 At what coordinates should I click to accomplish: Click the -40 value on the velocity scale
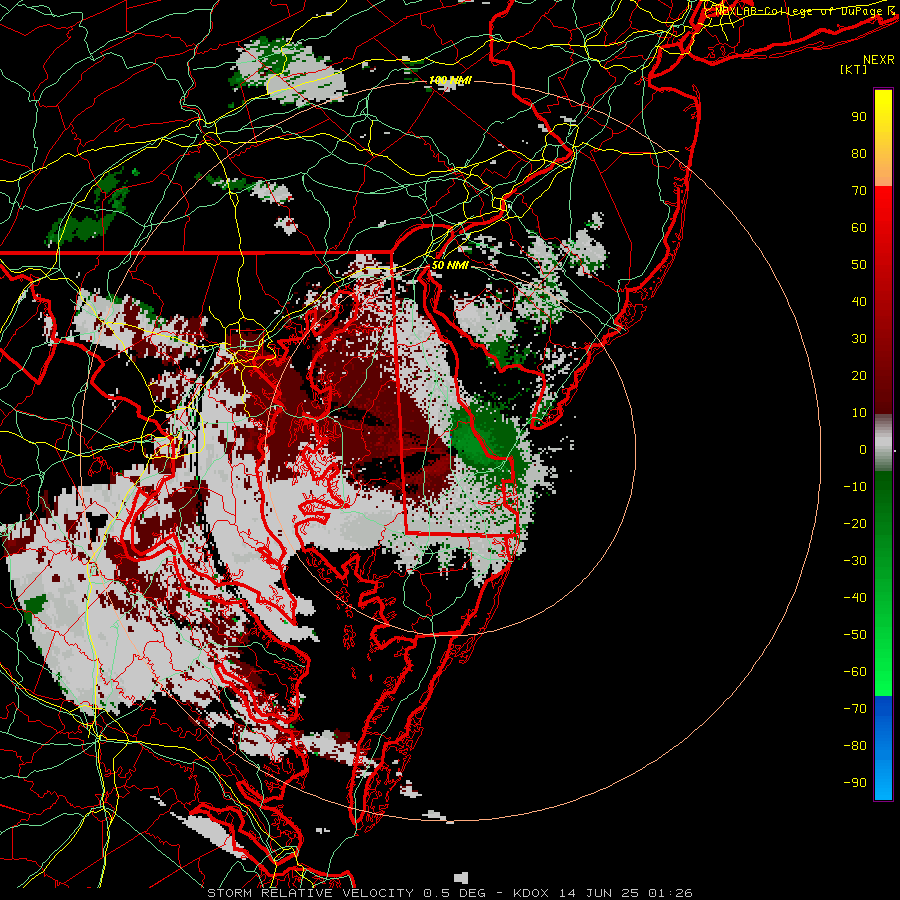855,598
